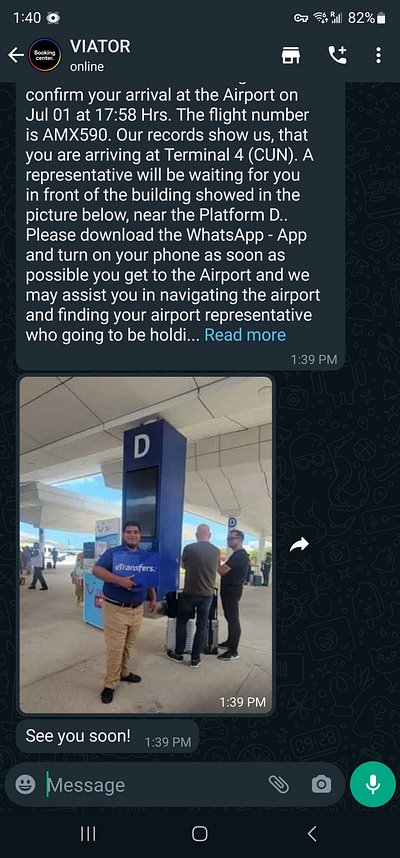Image resolution: width=400 pixels, height=858 pixels.
Task: Tap the back arrow to leave chat
Action: coord(16,55)
